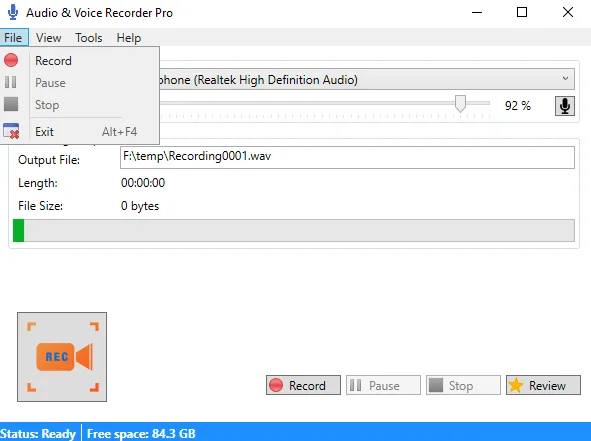Click the Pause bars icon in File menu

point(11,82)
